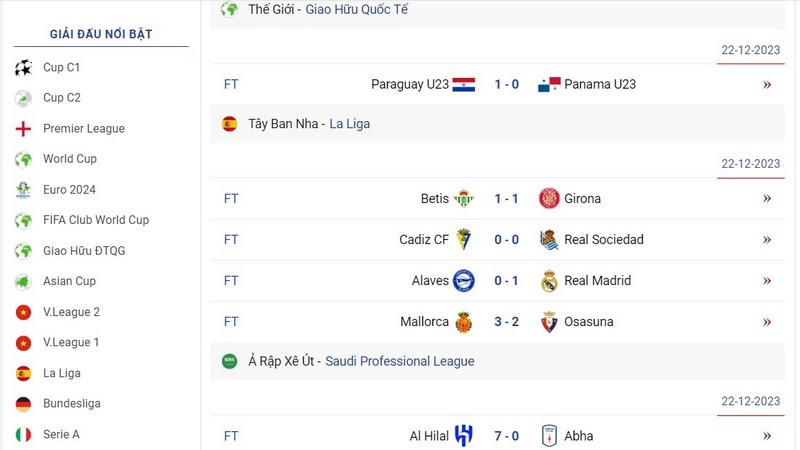800x450 pixels.
Task: Open the La Liga league link
Action: [350, 124]
